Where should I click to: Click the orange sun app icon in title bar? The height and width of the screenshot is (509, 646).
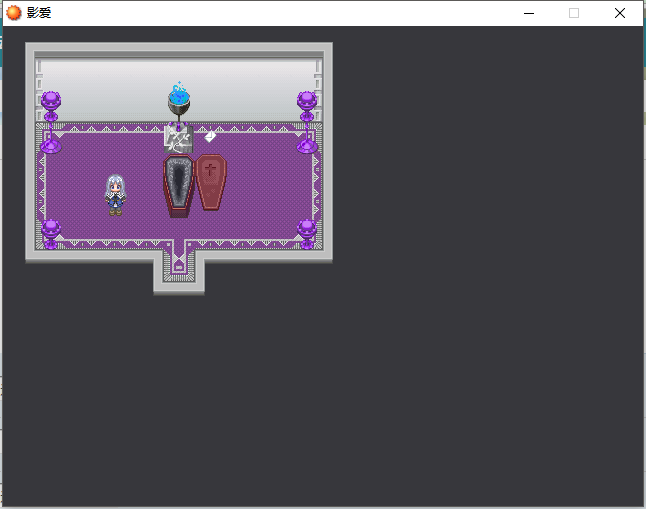pyautogui.click(x=14, y=13)
